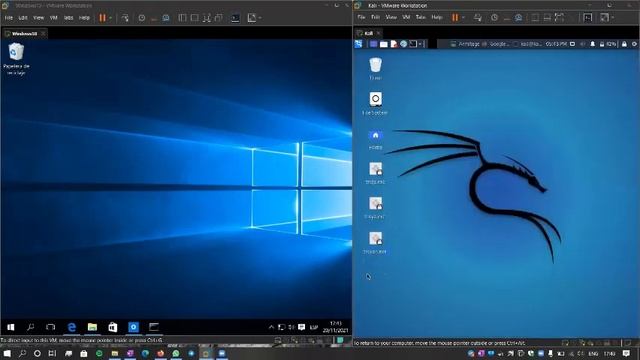Open VM menu in Kali VMware window
640x360 pixels.
click(406, 17)
